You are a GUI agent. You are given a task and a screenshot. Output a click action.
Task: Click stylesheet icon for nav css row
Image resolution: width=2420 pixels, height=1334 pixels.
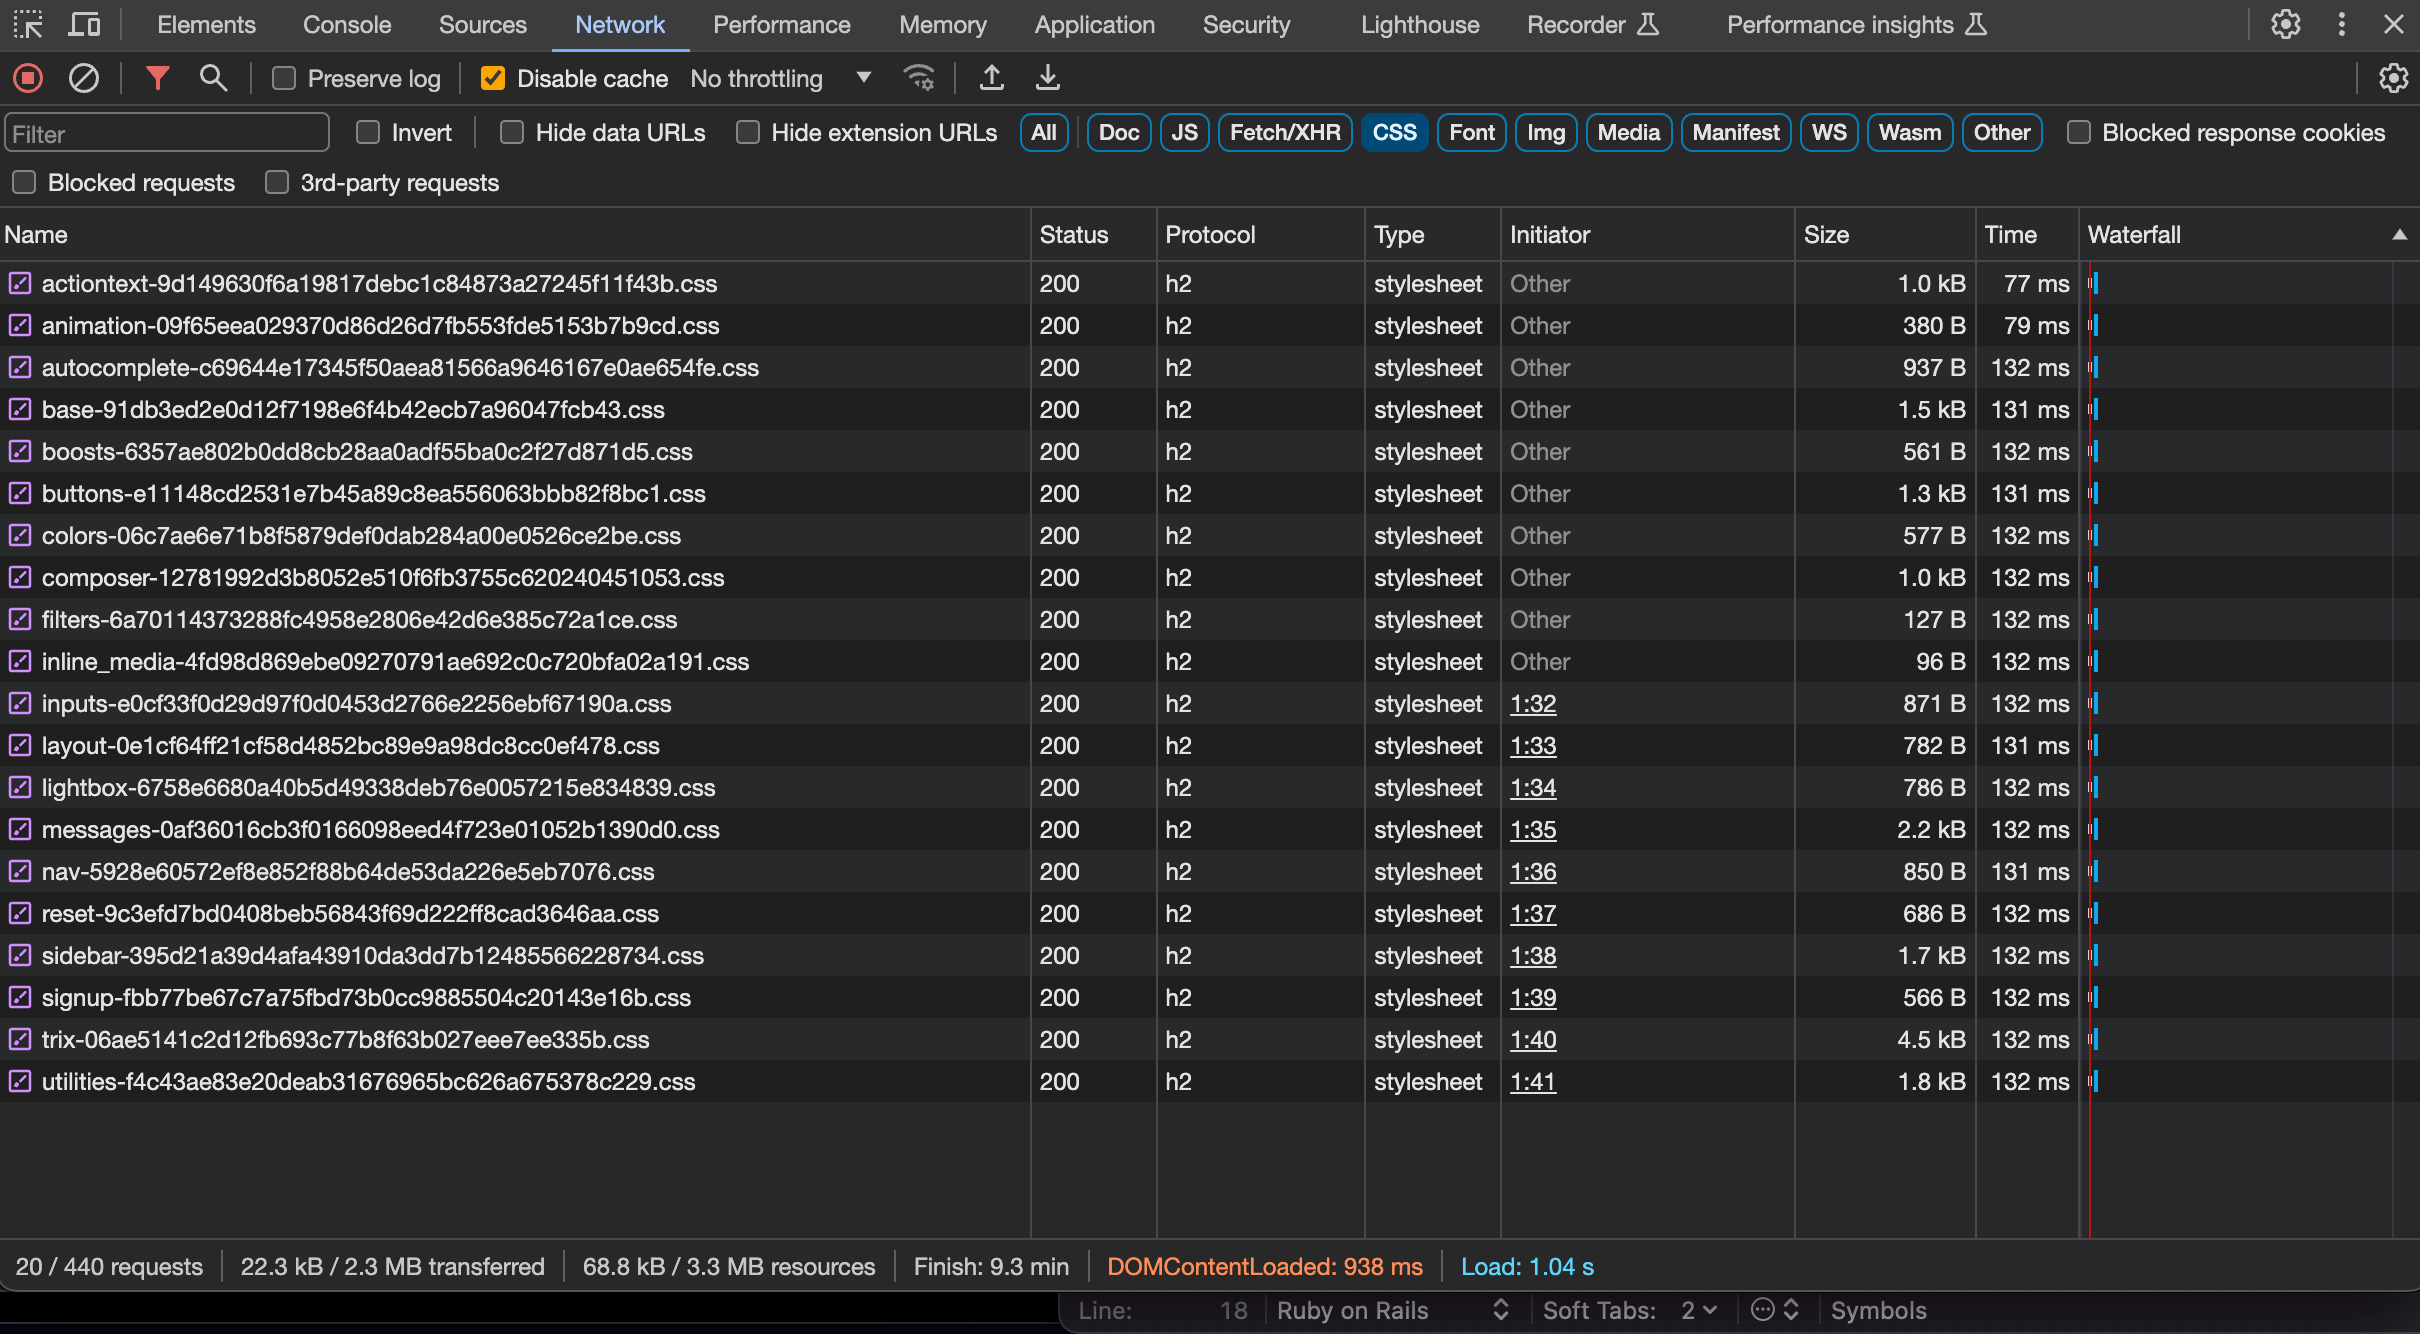(x=20, y=871)
